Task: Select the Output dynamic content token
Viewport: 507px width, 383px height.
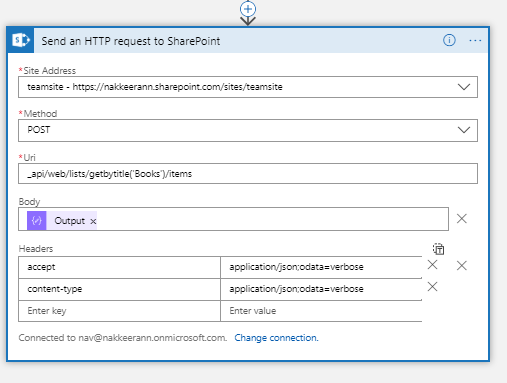Action: click(x=62, y=221)
